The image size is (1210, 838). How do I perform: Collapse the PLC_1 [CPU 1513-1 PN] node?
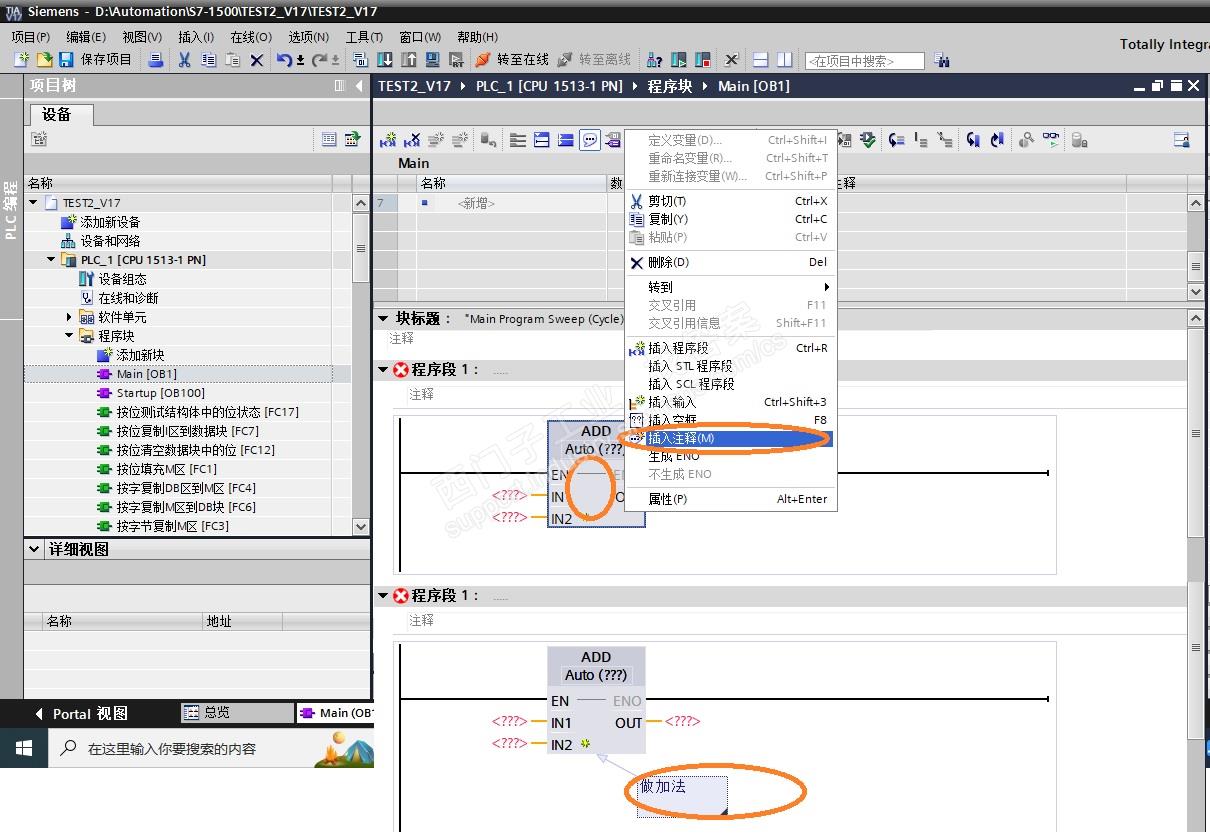tap(51, 260)
